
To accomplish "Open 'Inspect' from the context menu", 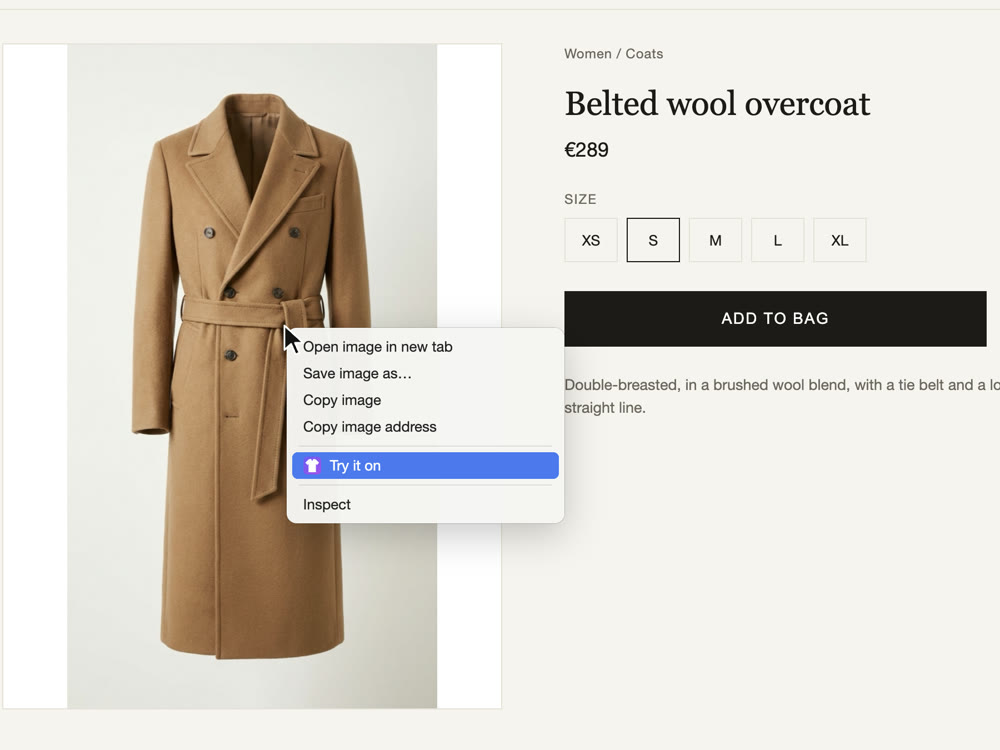I will [x=425, y=504].
